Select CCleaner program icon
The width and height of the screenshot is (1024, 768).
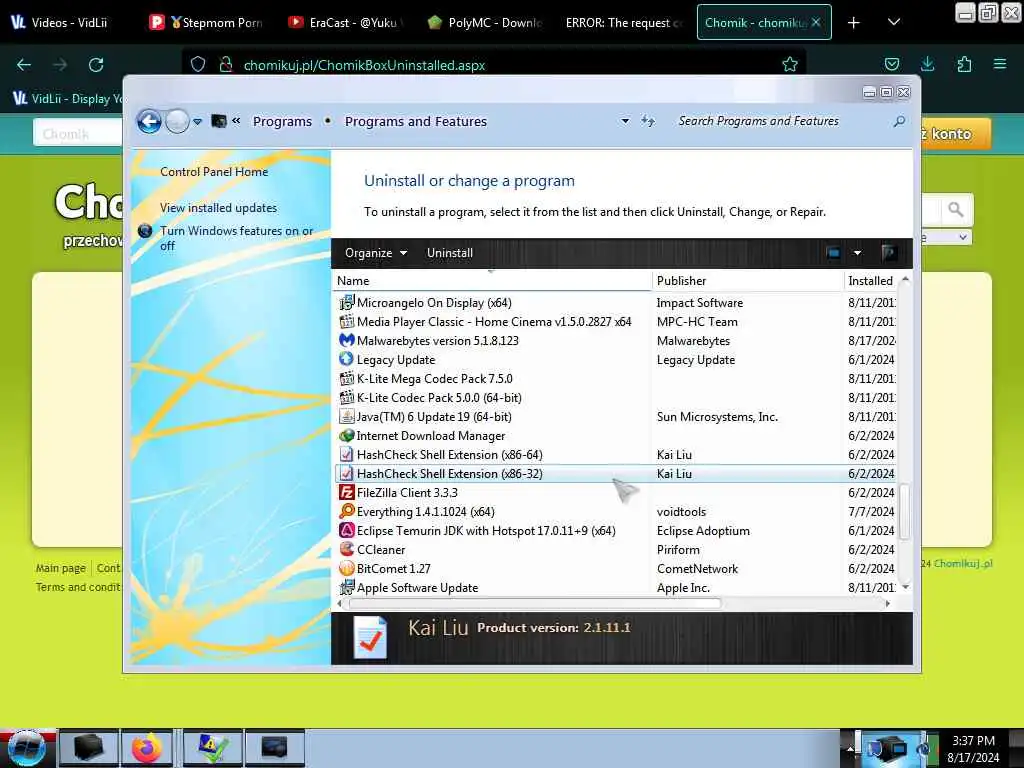click(347, 549)
